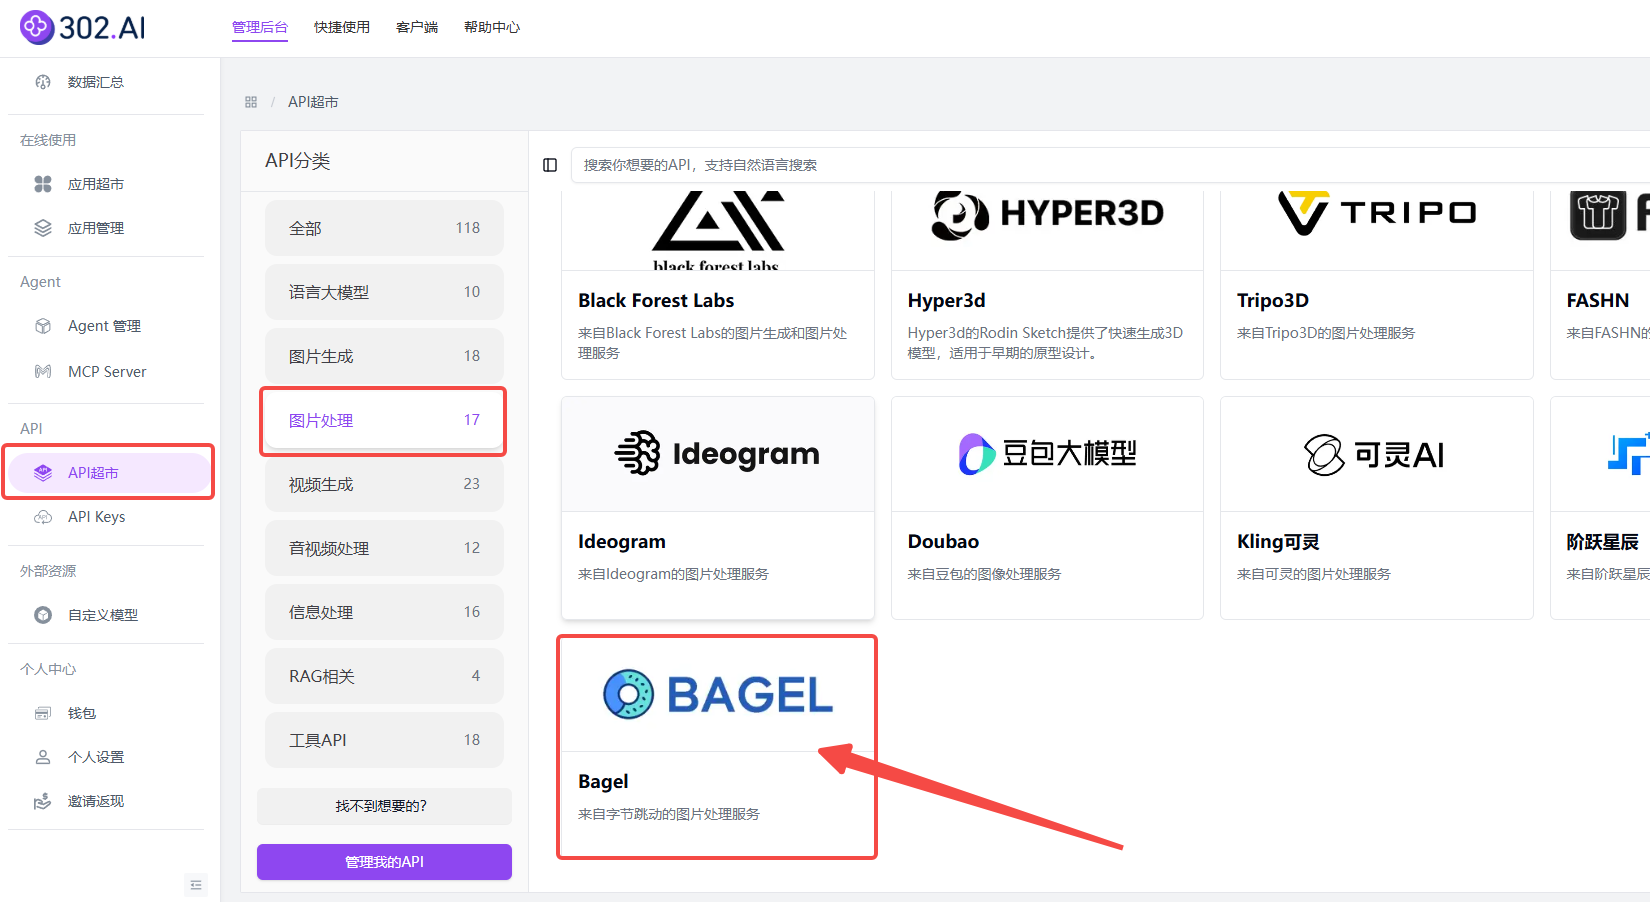This screenshot has height=902, width=1650.
Task: Select 图片生成 category
Action: (384, 356)
